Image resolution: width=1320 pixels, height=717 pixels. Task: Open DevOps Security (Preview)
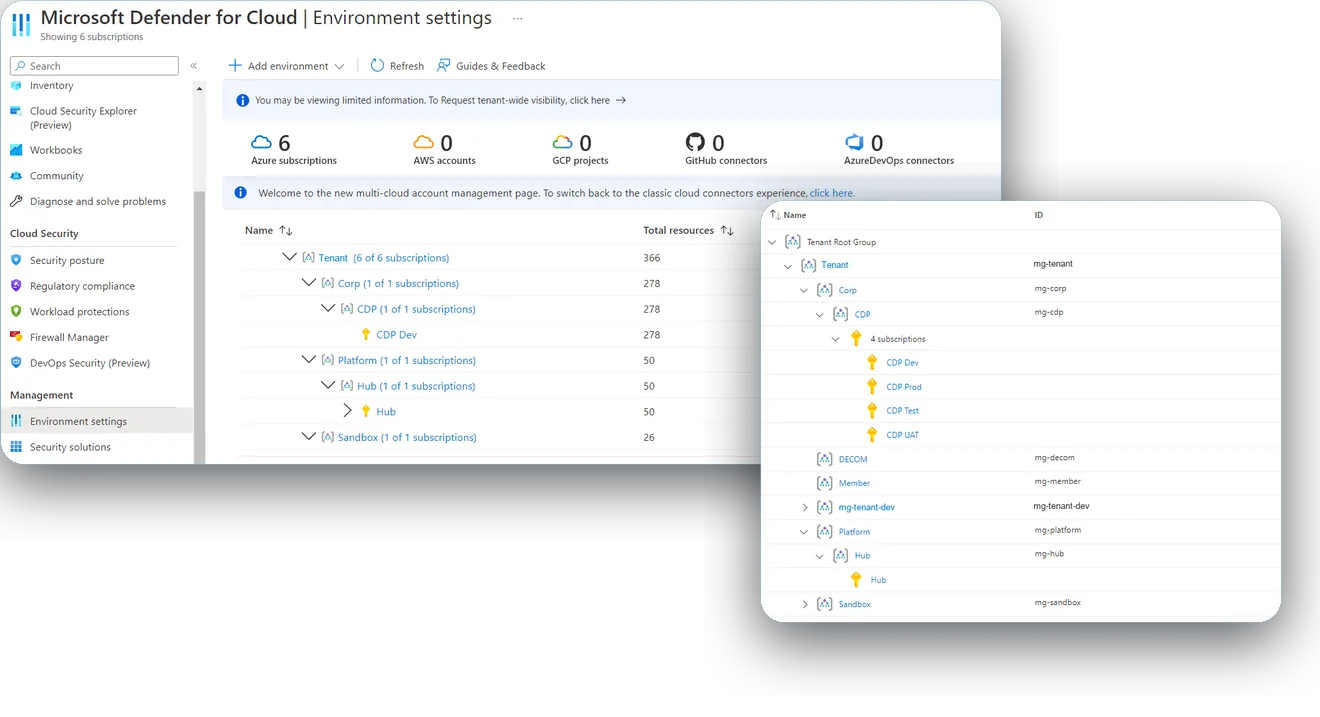click(90, 363)
